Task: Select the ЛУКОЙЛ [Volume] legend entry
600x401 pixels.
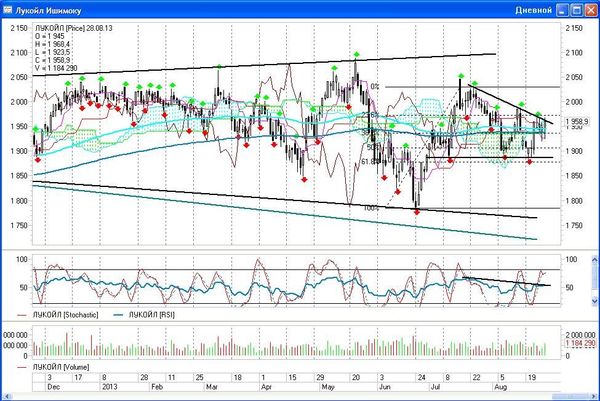Action: tap(53, 367)
